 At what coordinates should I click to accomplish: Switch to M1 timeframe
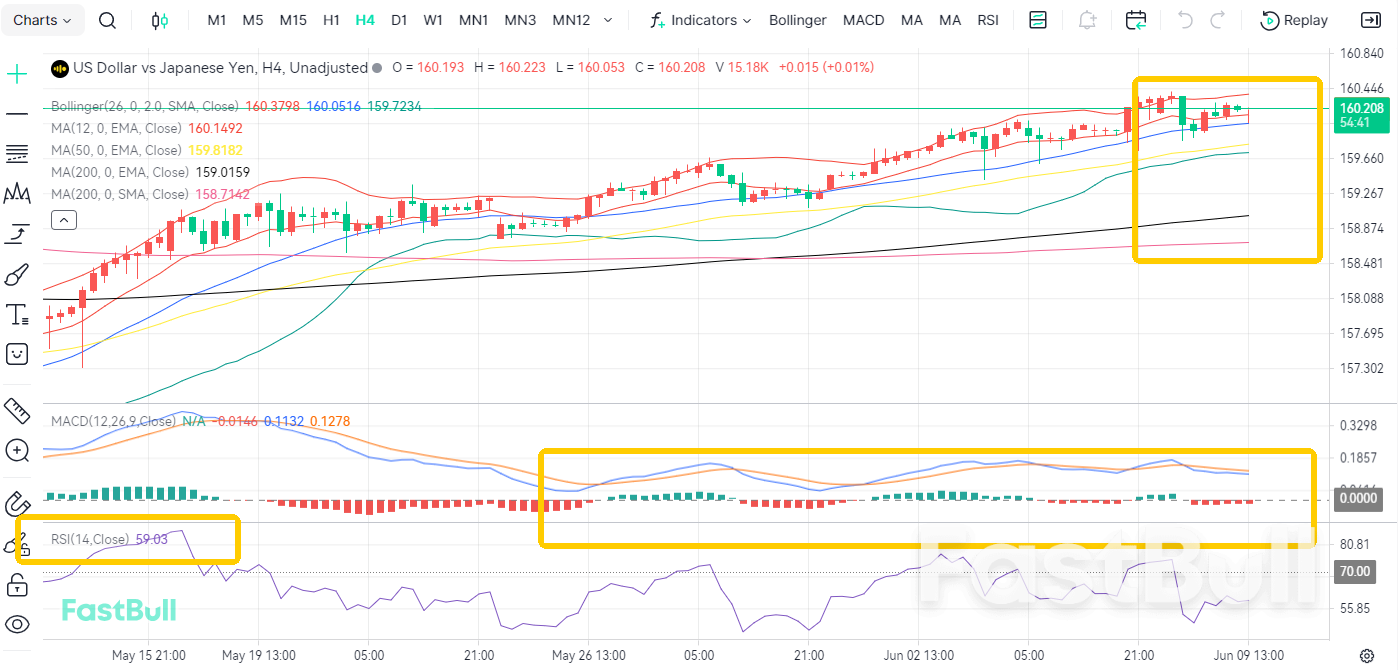217,20
